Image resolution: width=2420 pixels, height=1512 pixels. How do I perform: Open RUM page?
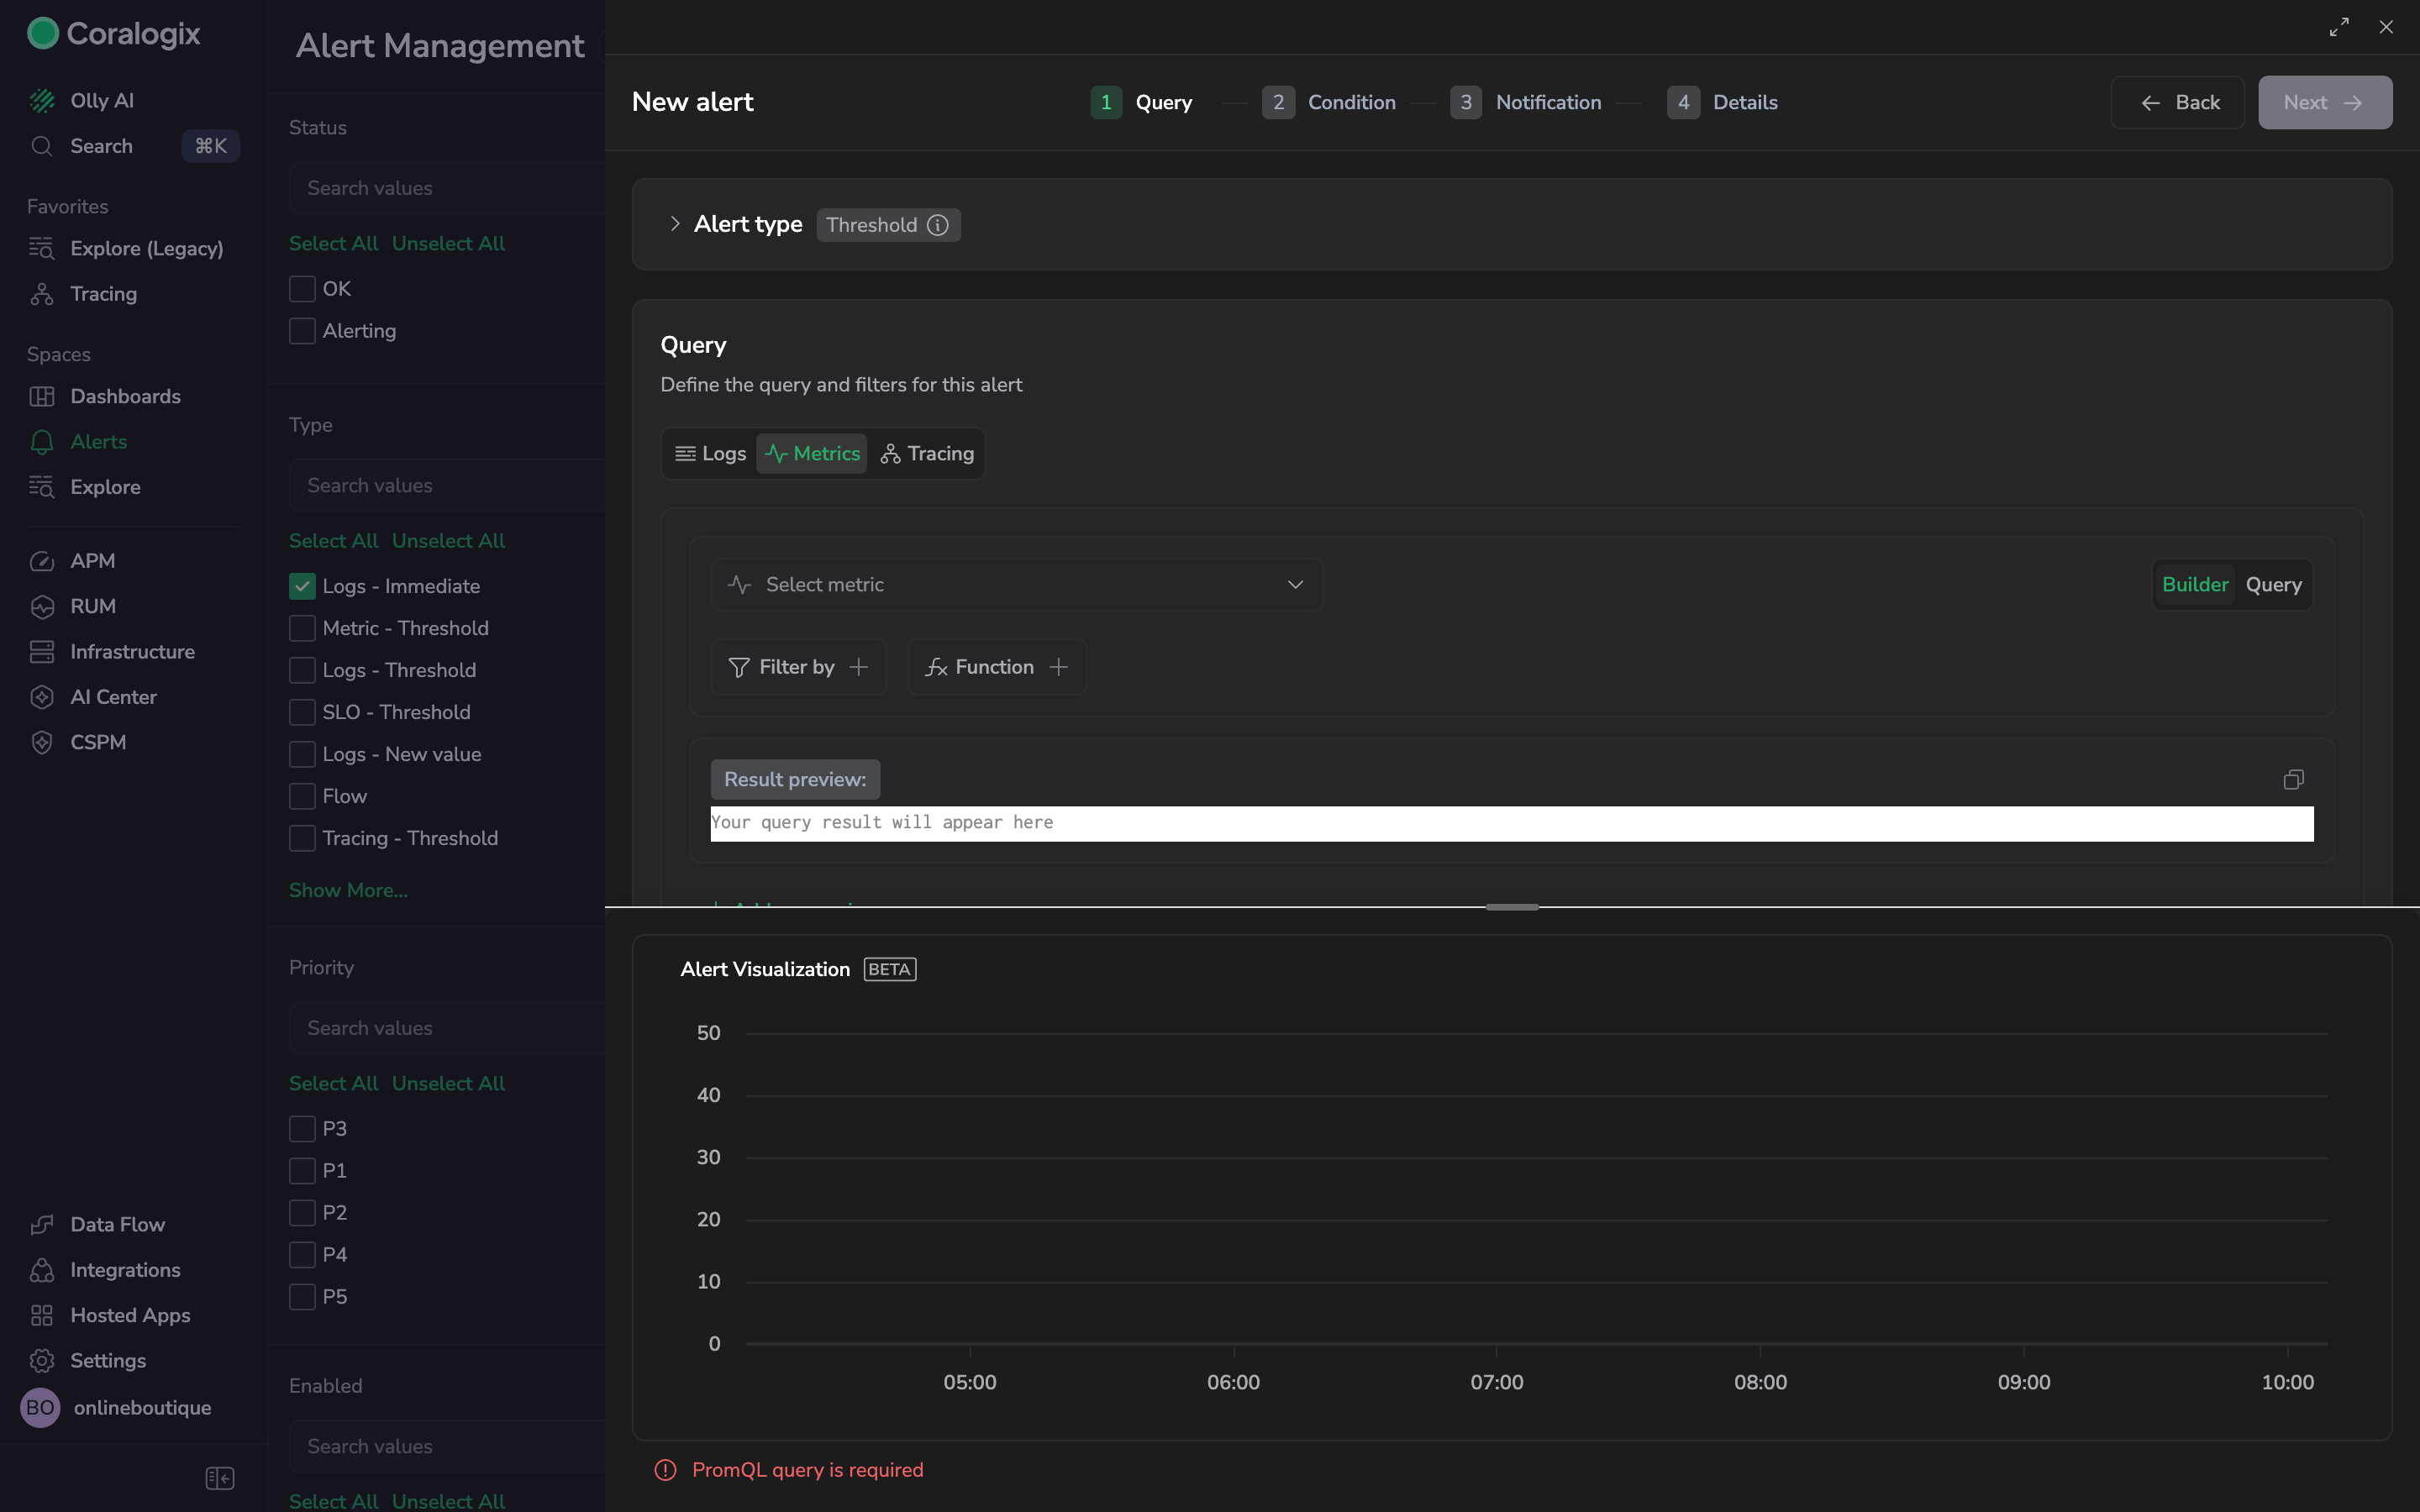92,606
